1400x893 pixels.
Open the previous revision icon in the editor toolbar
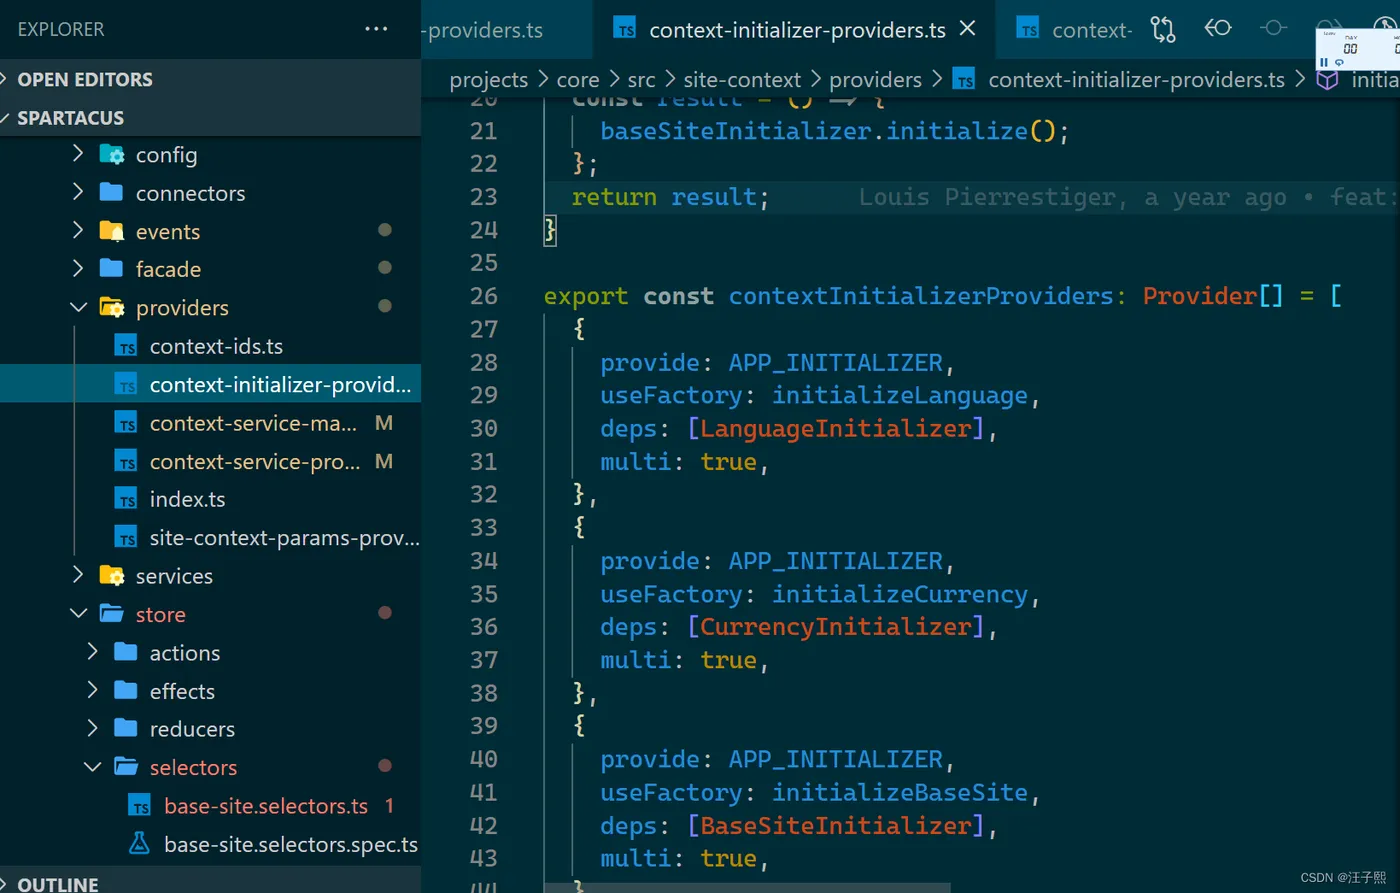pos(1218,28)
